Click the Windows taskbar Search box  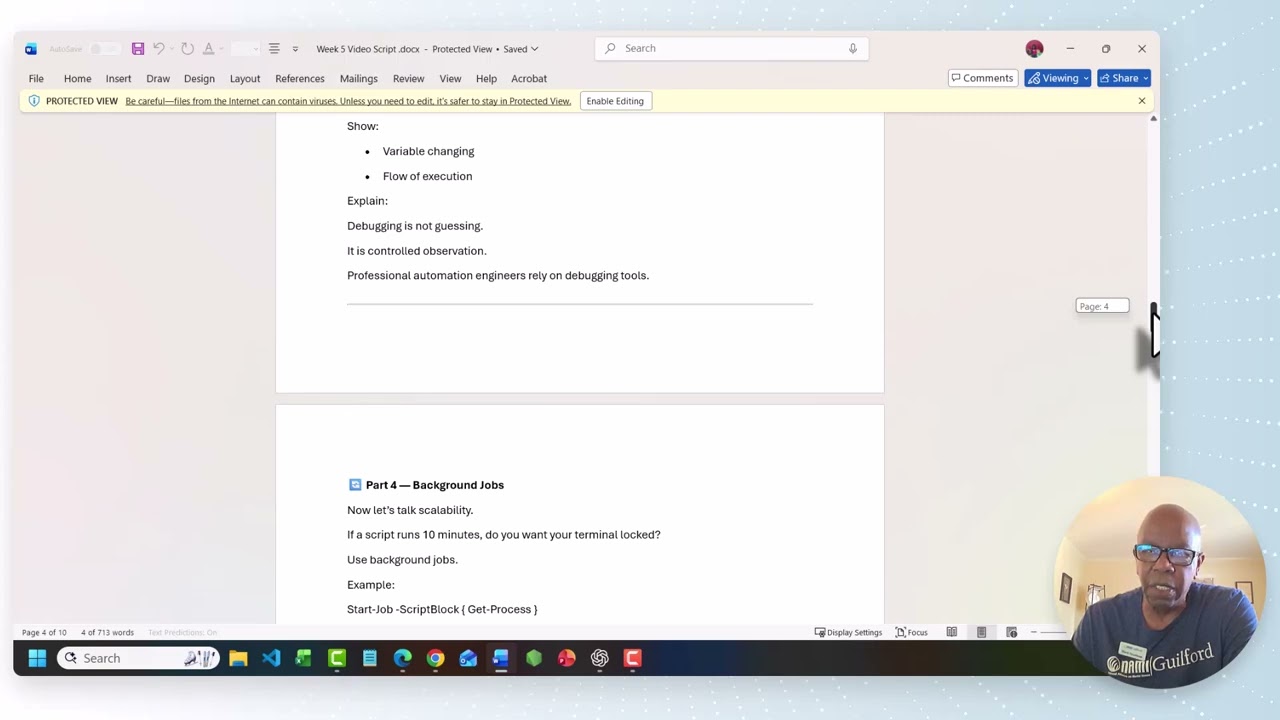click(138, 658)
